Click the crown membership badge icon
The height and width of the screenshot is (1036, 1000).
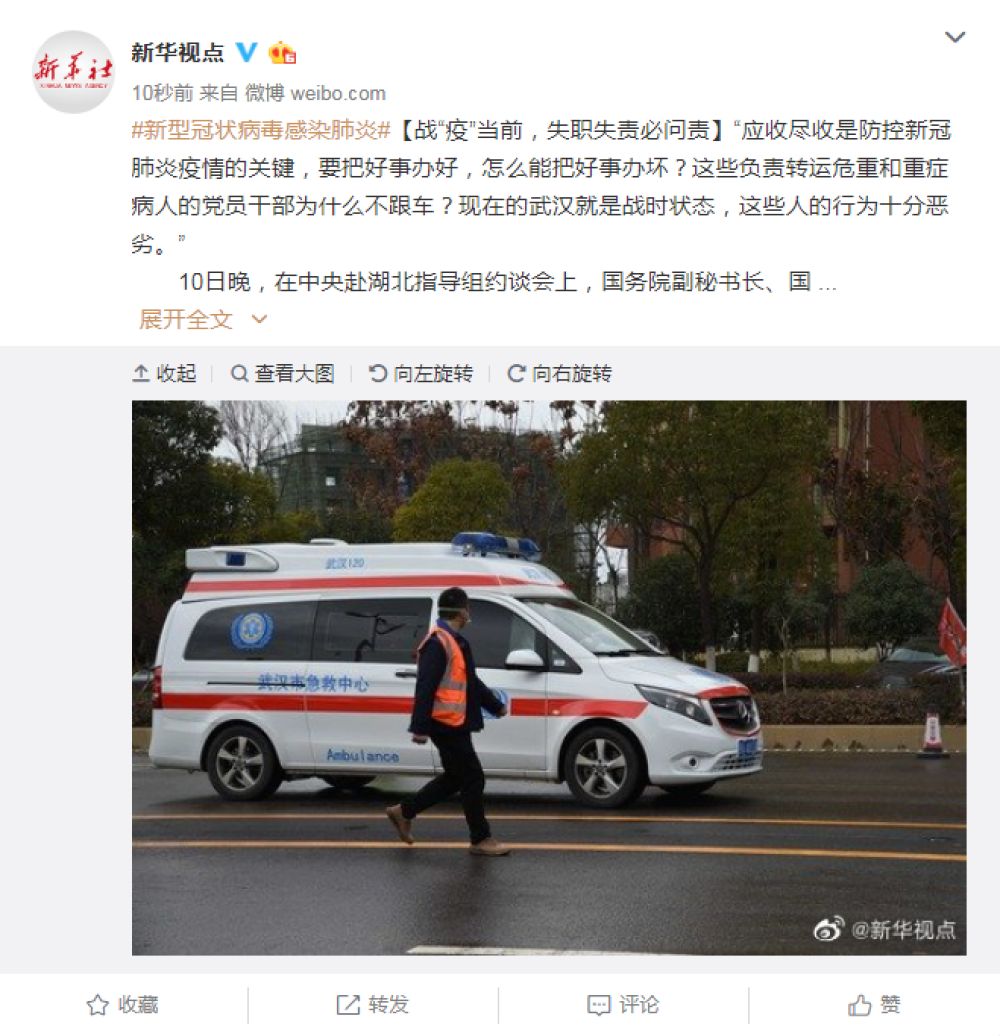(282, 52)
